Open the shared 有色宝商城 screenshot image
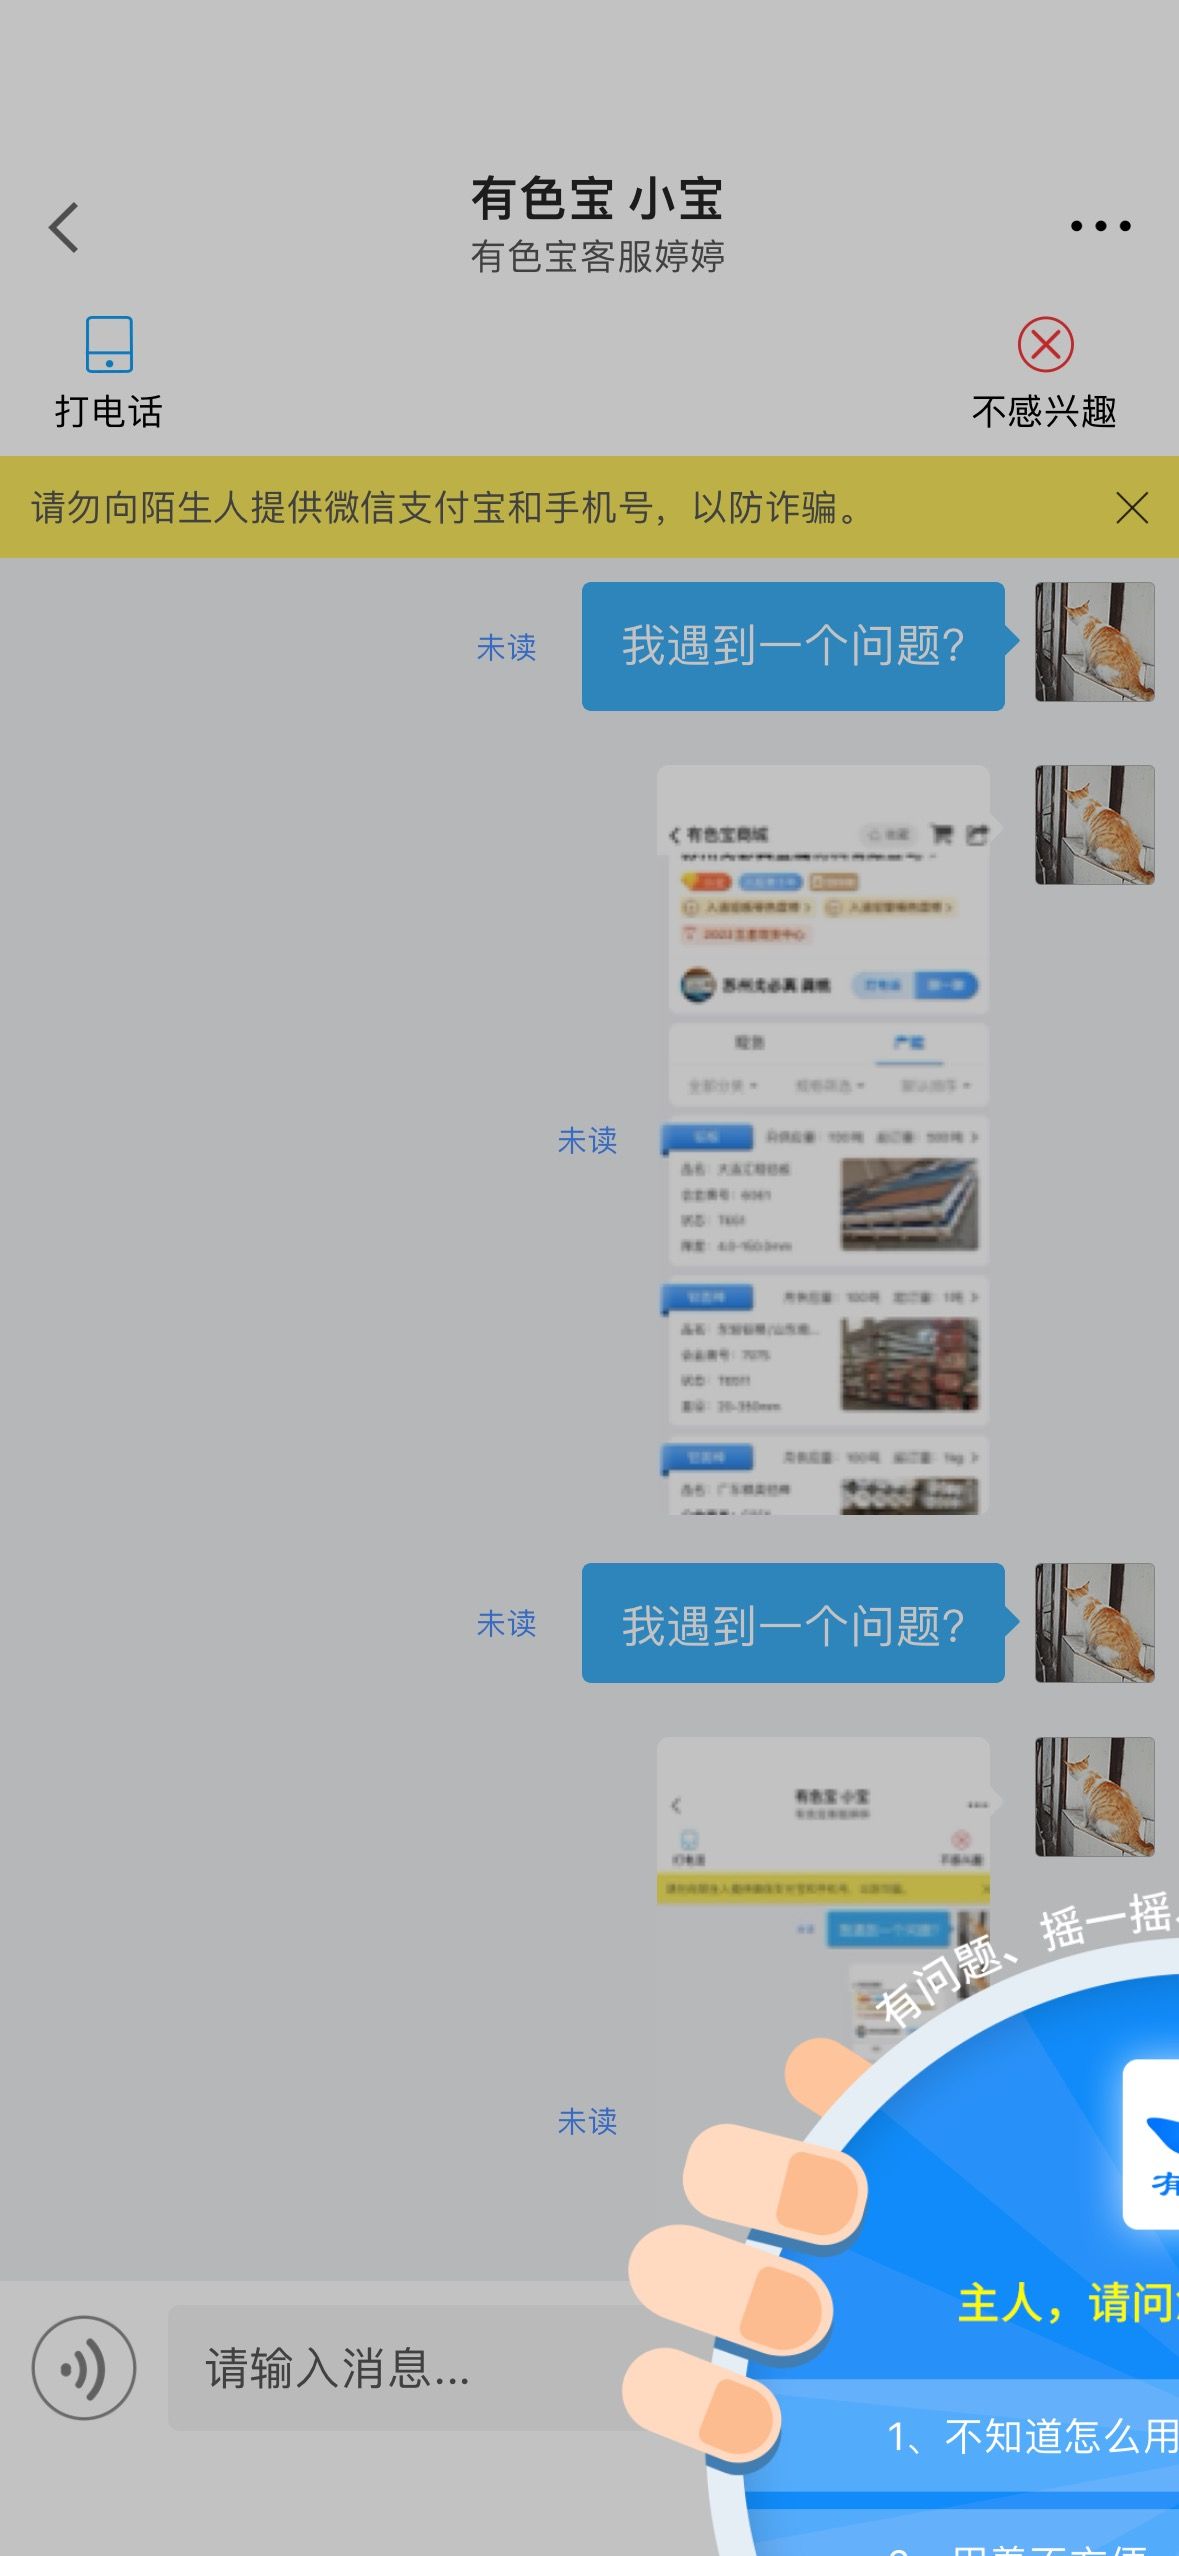The width and height of the screenshot is (1179, 2556). coord(823,1140)
